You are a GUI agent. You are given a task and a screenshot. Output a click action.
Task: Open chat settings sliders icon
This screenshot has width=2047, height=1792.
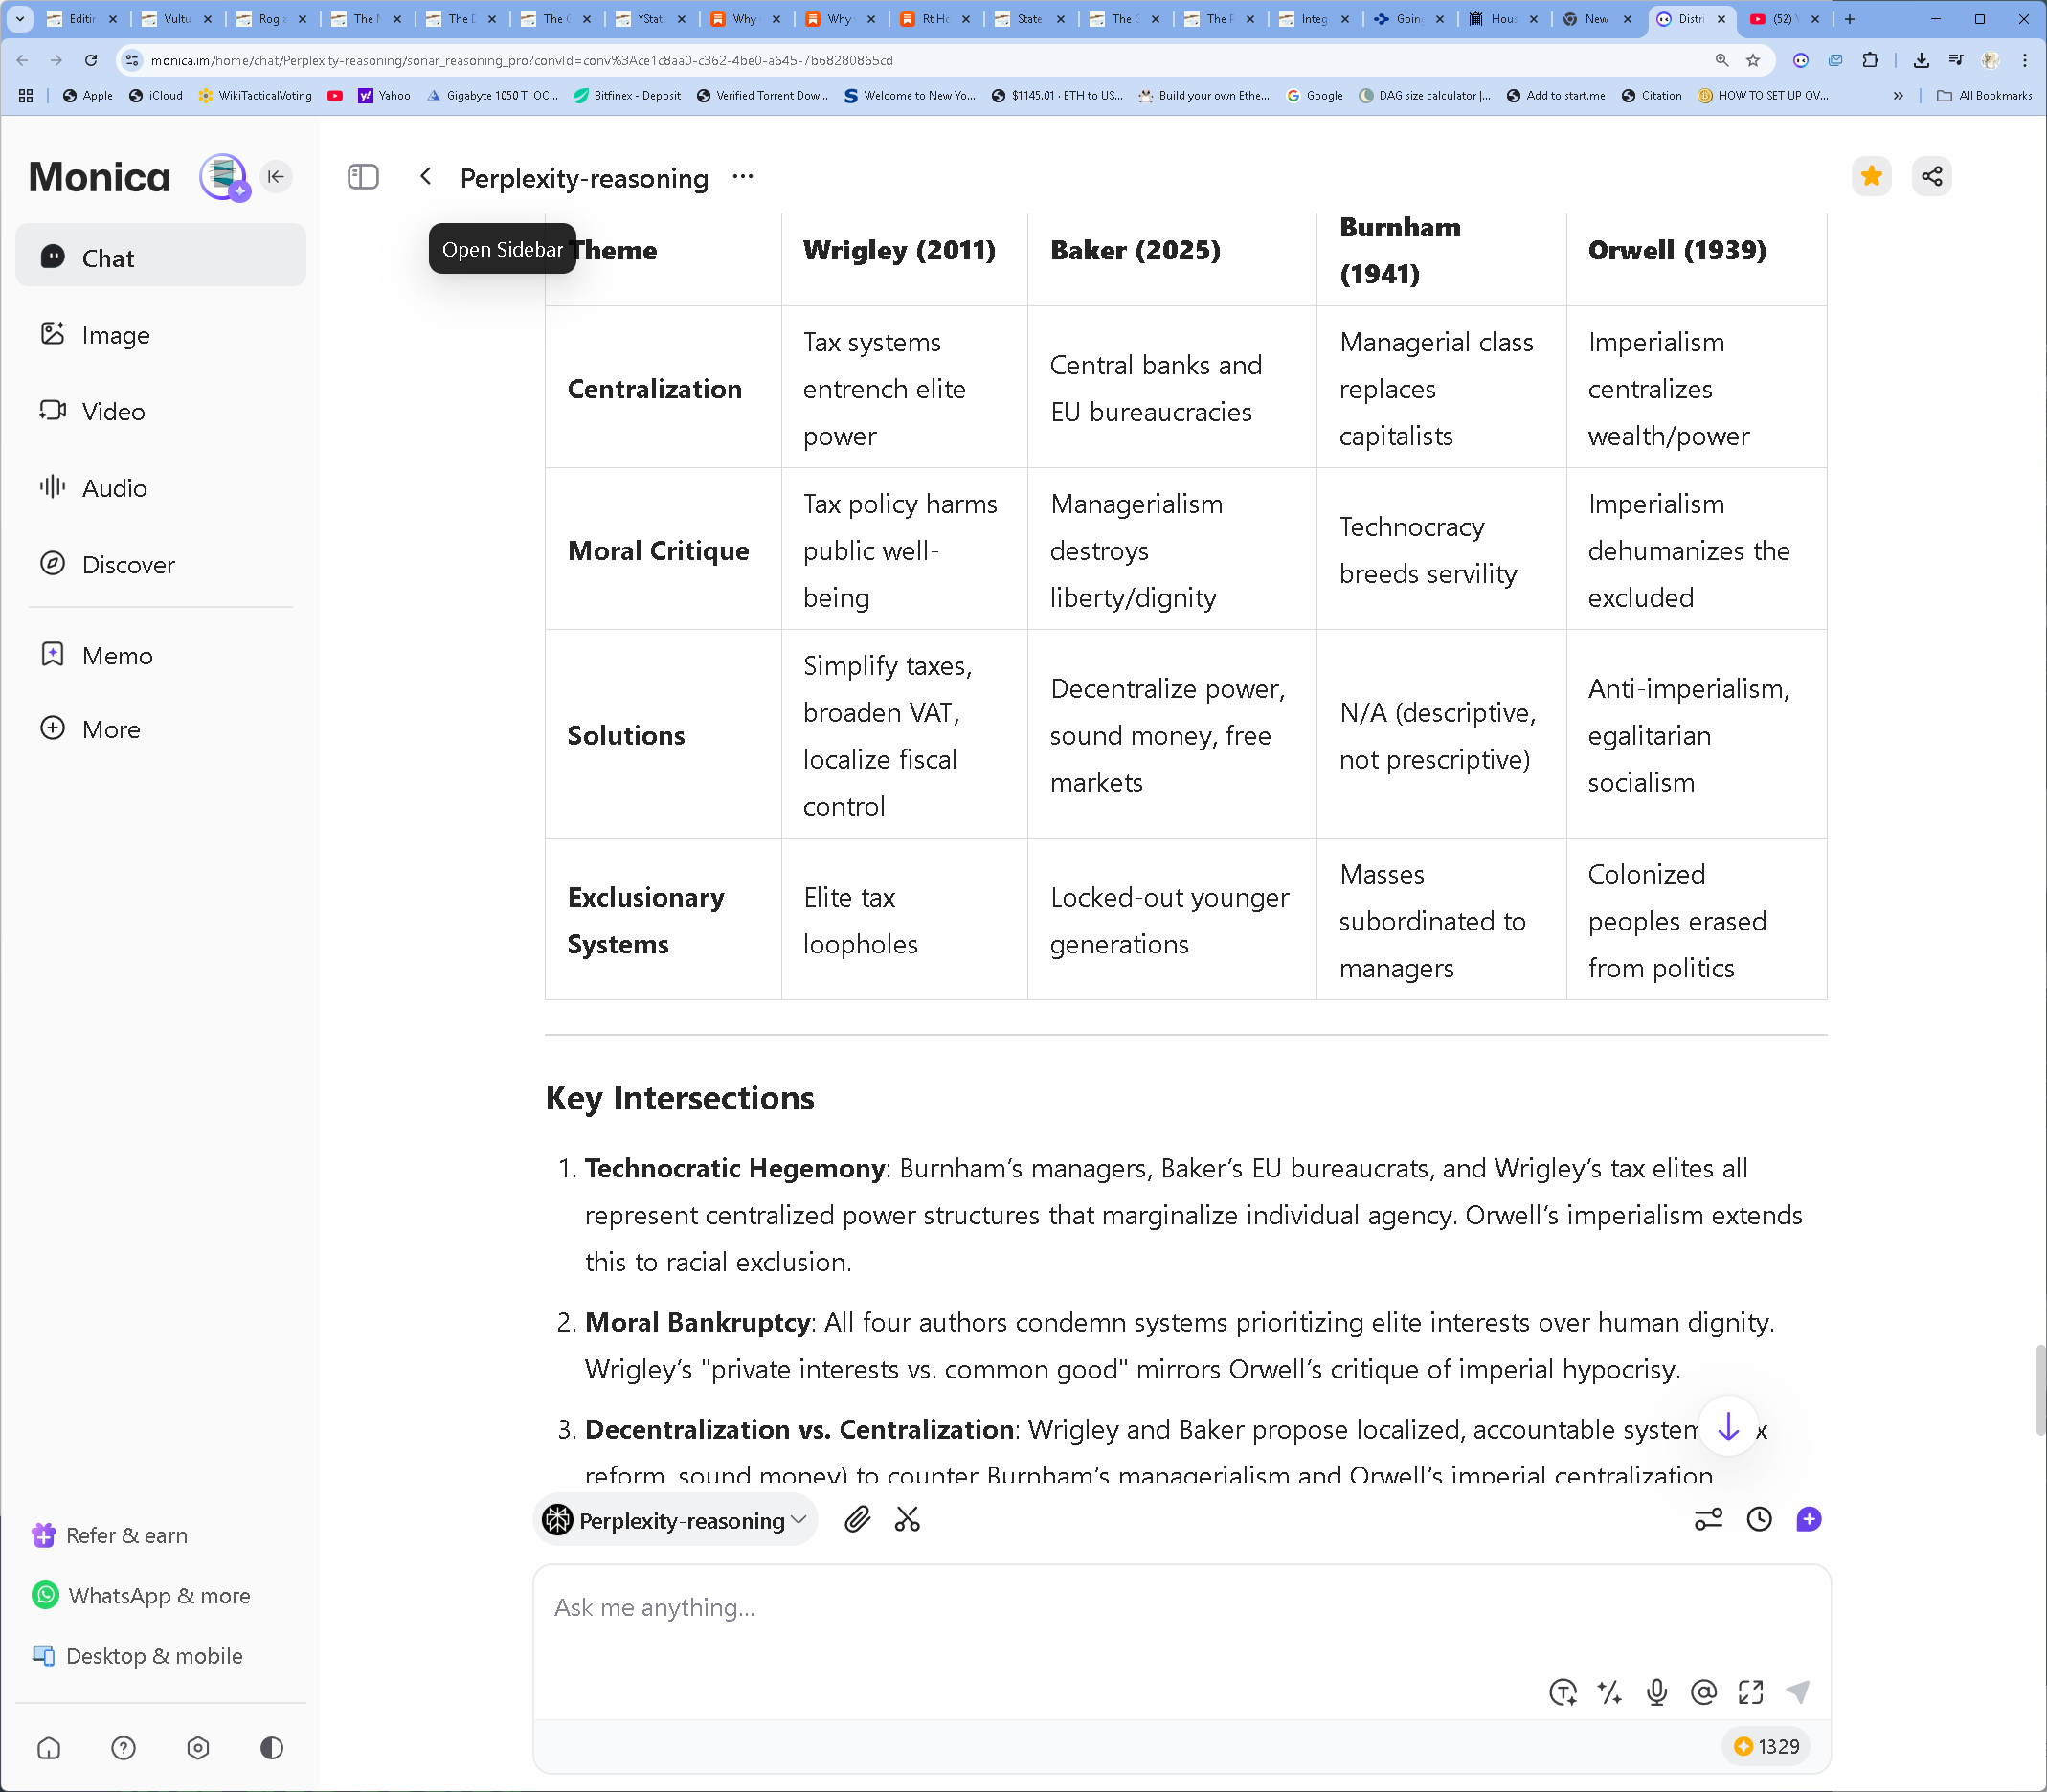(x=1708, y=1520)
